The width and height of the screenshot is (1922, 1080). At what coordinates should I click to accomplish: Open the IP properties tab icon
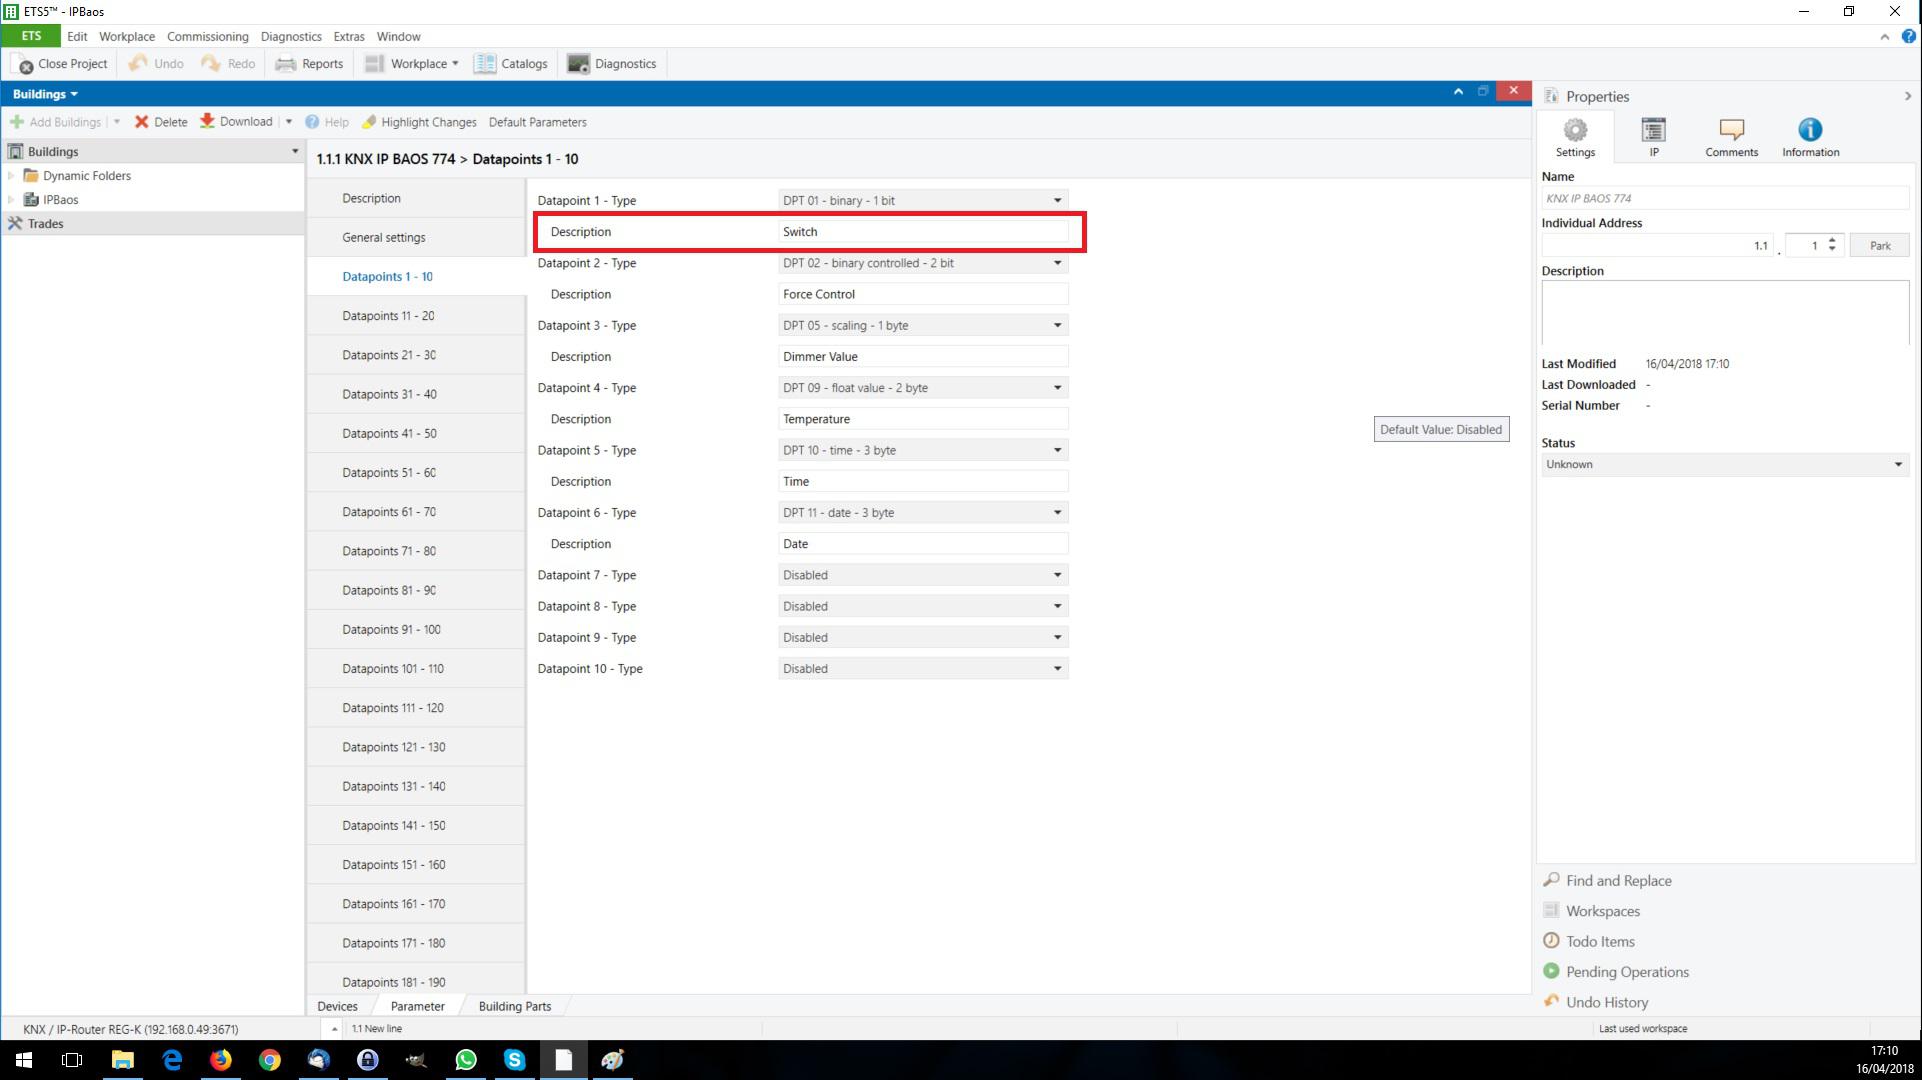coord(1653,131)
